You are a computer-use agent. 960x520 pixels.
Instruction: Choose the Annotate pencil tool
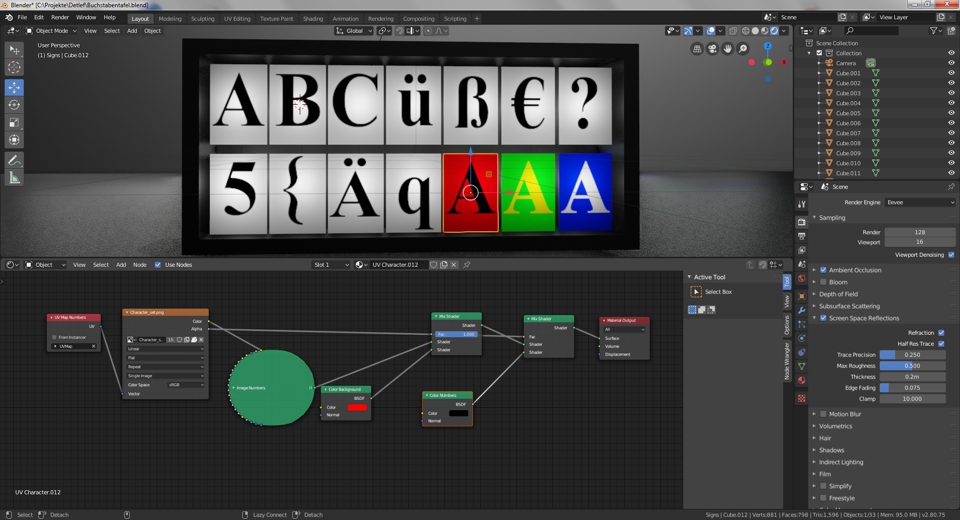[14, 160]
